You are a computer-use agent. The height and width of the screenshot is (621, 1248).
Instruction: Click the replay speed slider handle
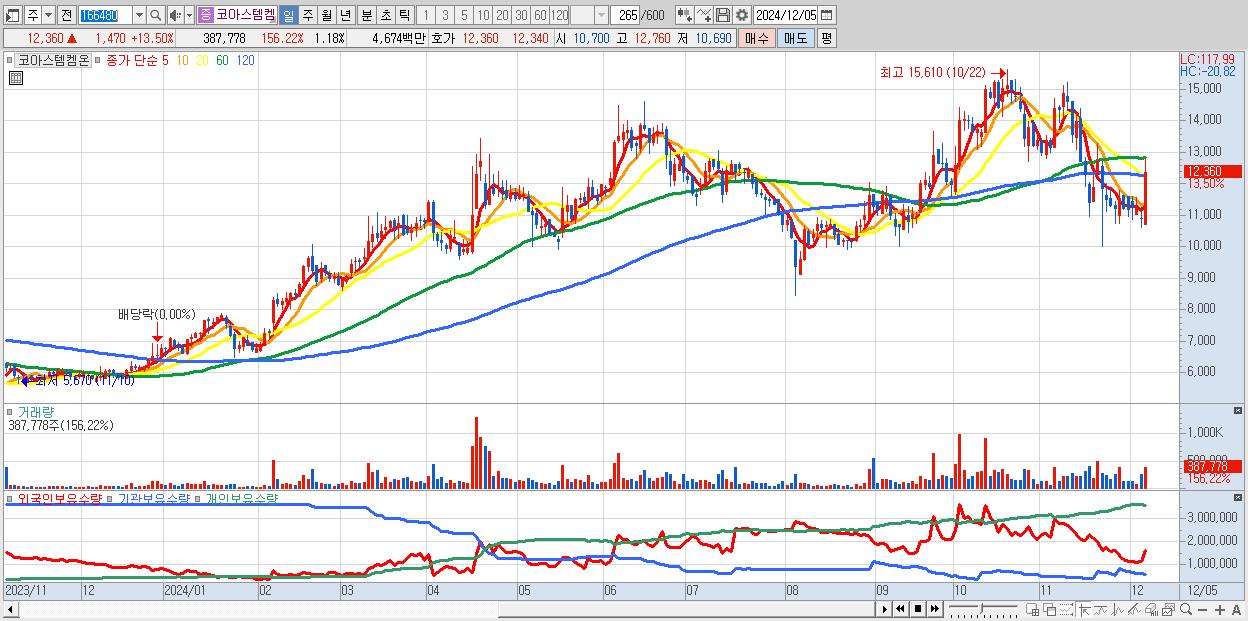(x=982, y=608)
